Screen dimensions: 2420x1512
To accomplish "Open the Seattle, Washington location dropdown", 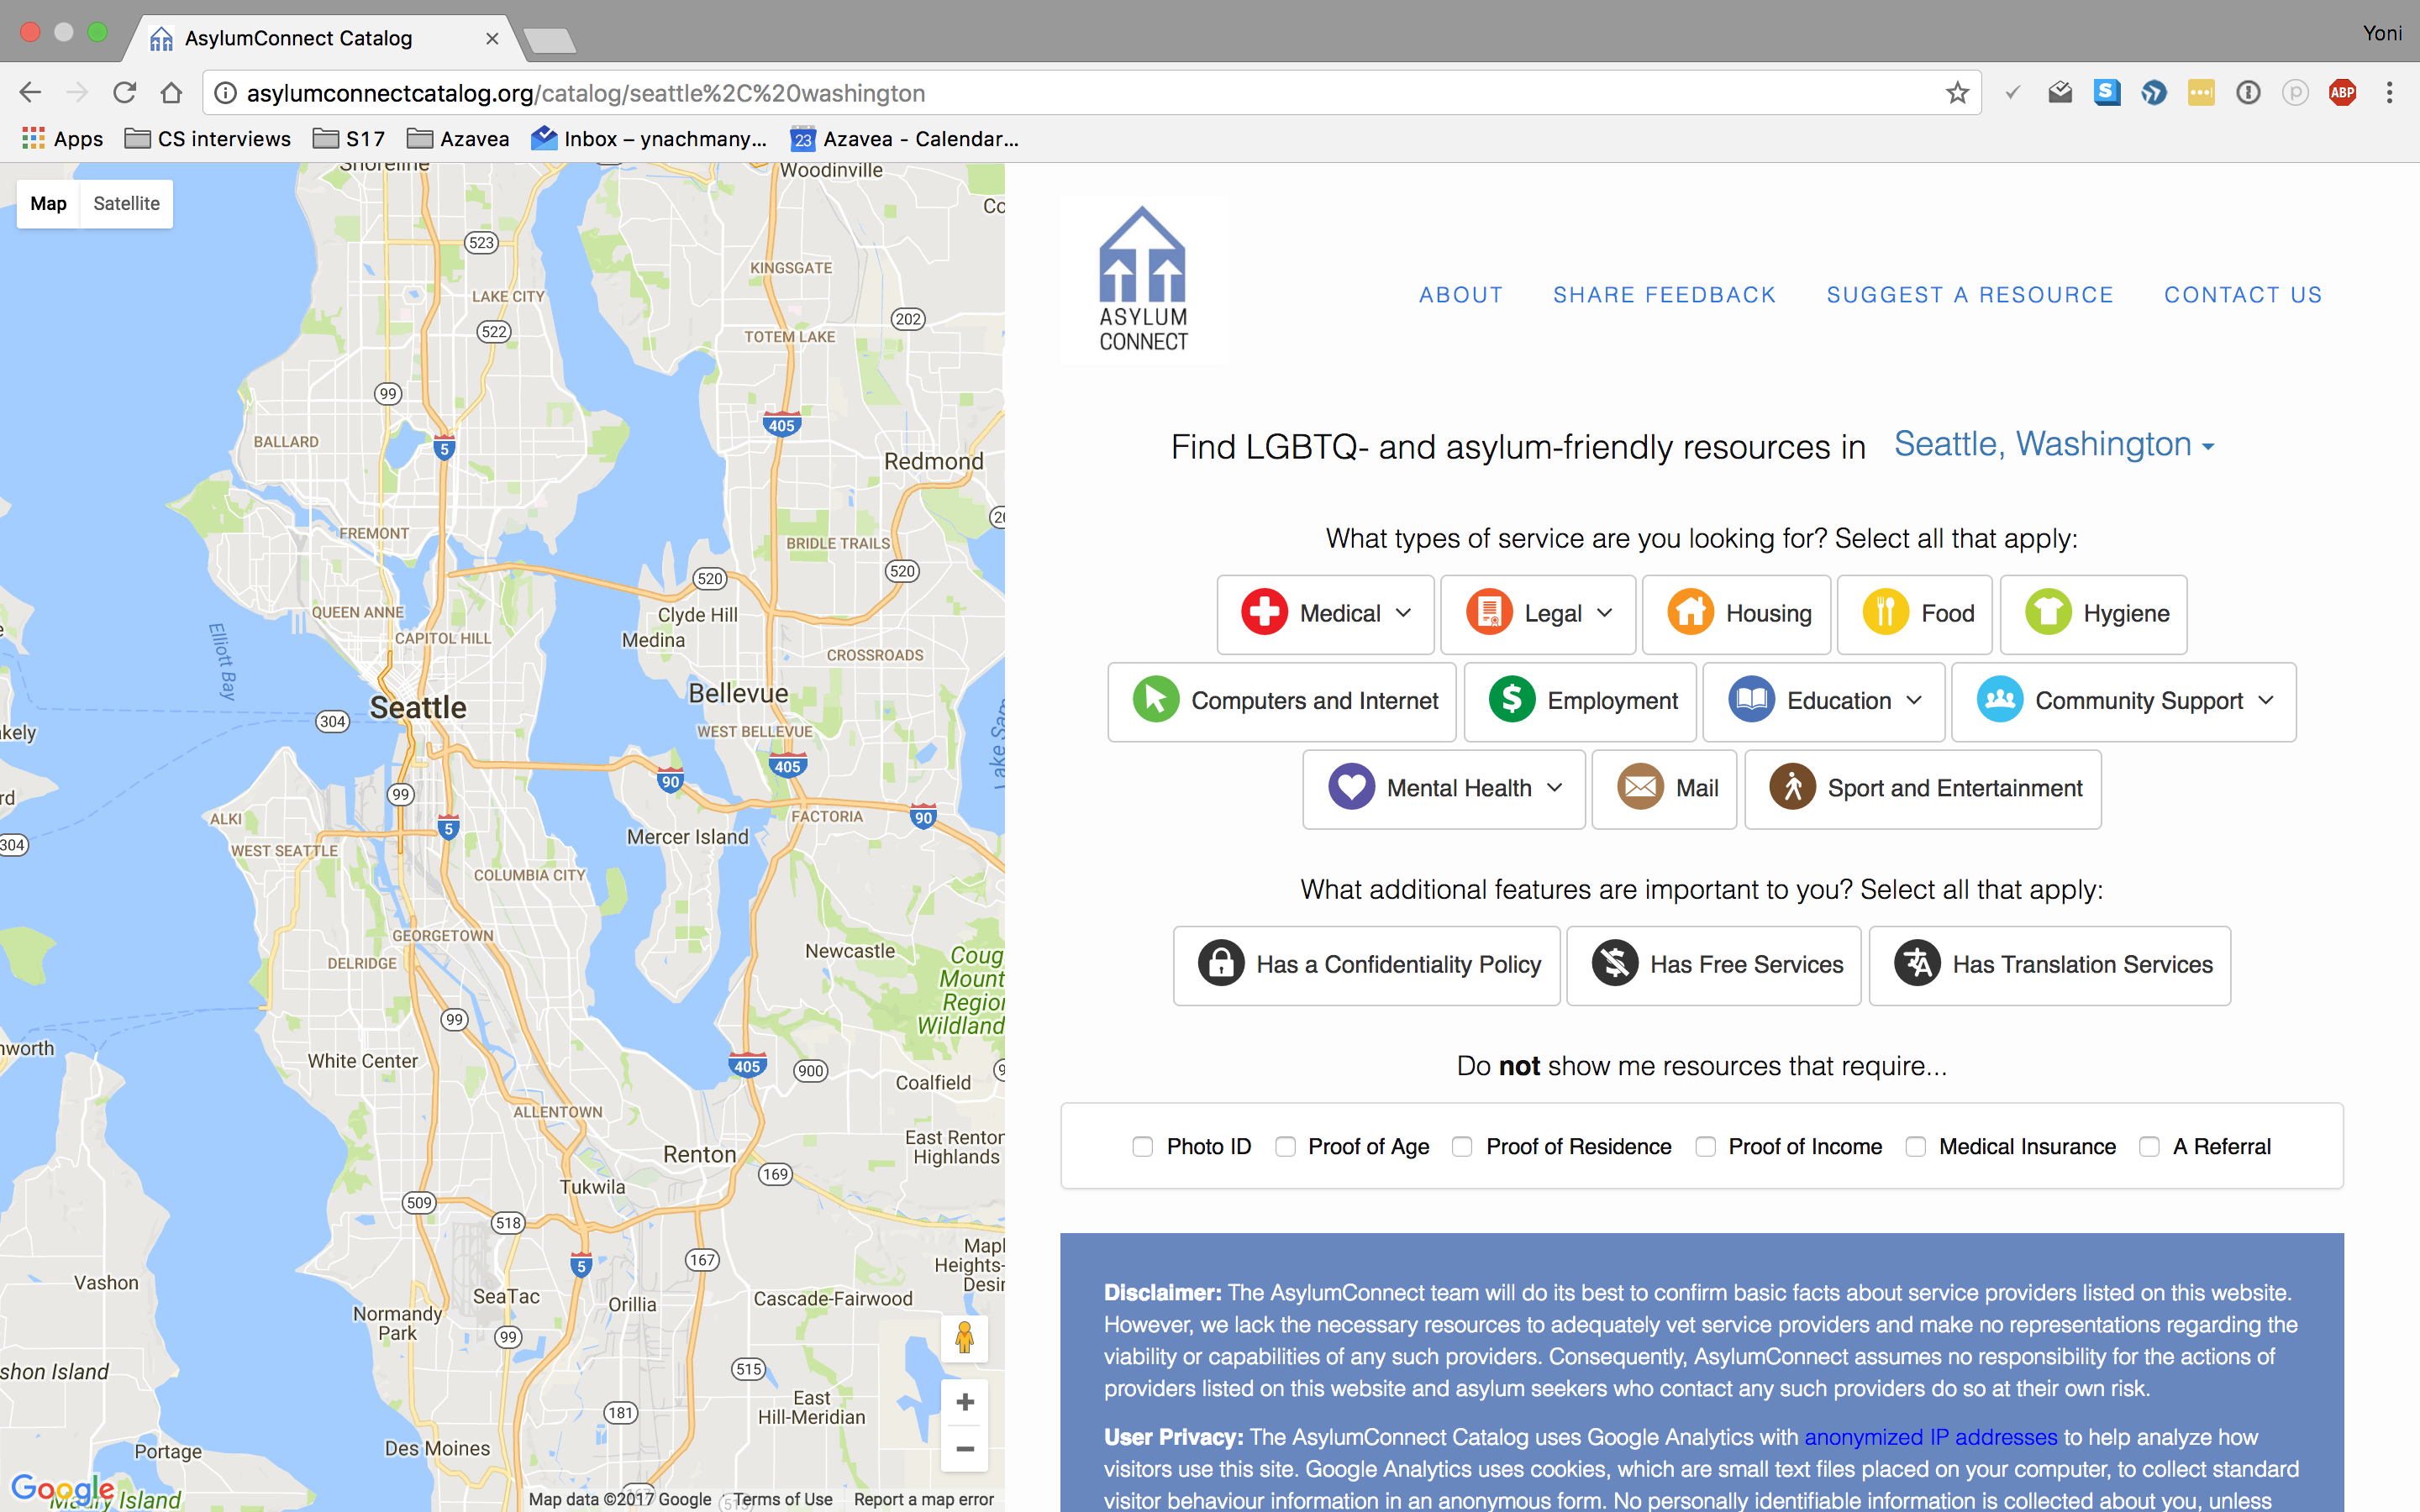I will (2053, 444).
